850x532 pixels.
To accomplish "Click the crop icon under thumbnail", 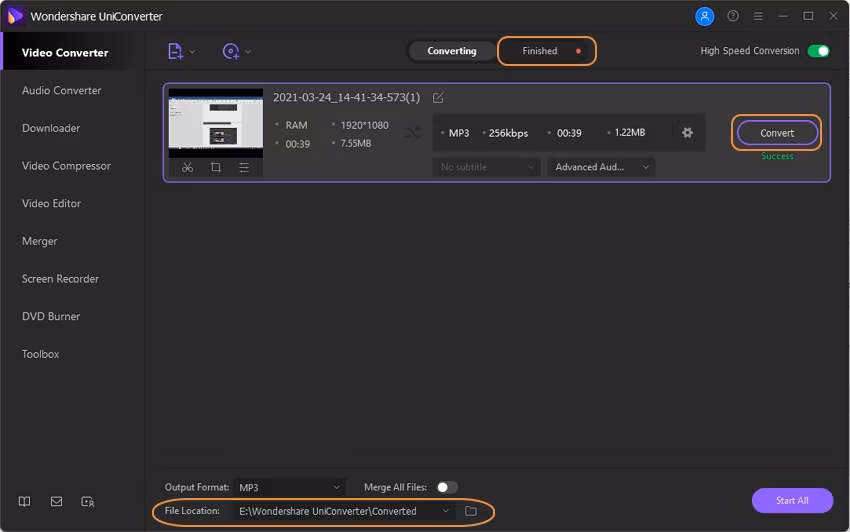I will 216,168.
